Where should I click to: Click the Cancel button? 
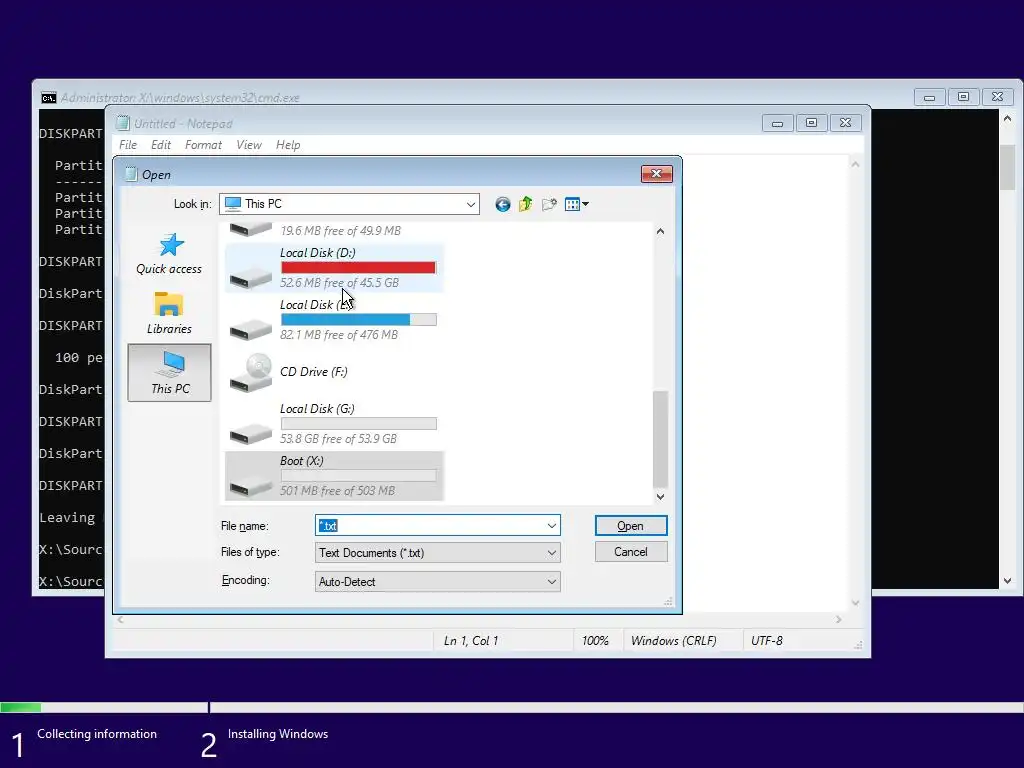pyautogui.click(x=631, y=552)
